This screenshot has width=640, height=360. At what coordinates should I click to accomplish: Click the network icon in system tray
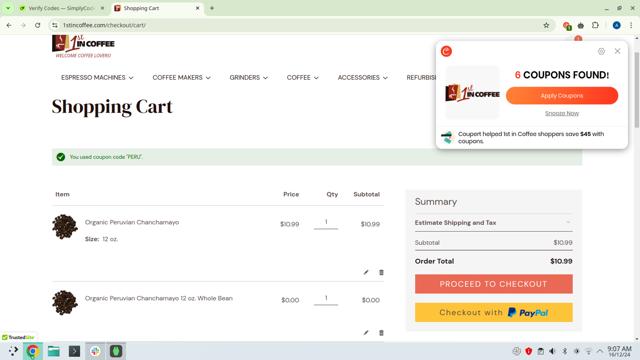coord(588,351)
